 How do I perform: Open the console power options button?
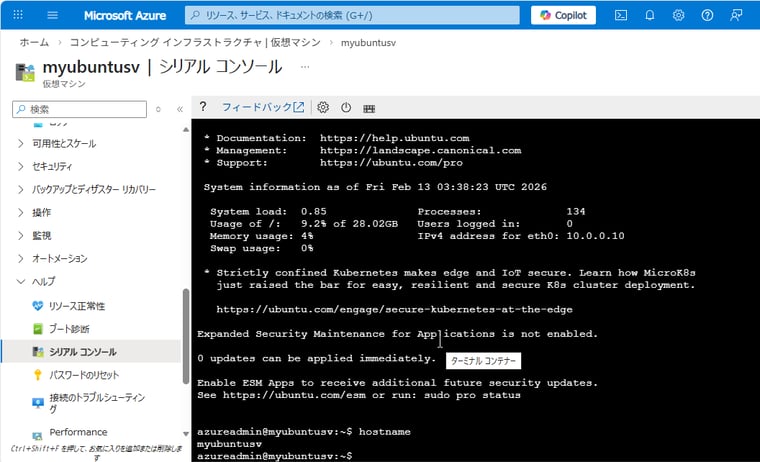(346, 108)
